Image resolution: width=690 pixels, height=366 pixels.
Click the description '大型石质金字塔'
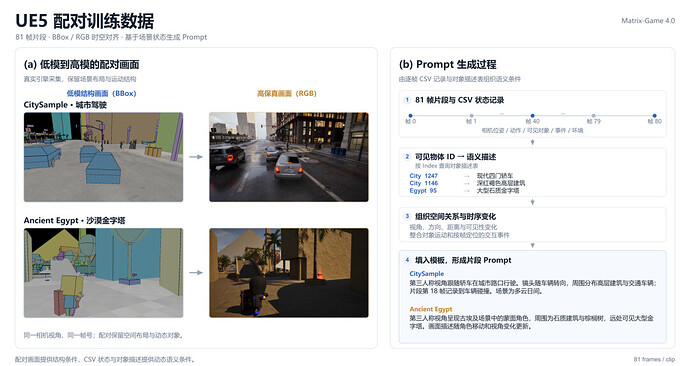[x=498, y=190]
